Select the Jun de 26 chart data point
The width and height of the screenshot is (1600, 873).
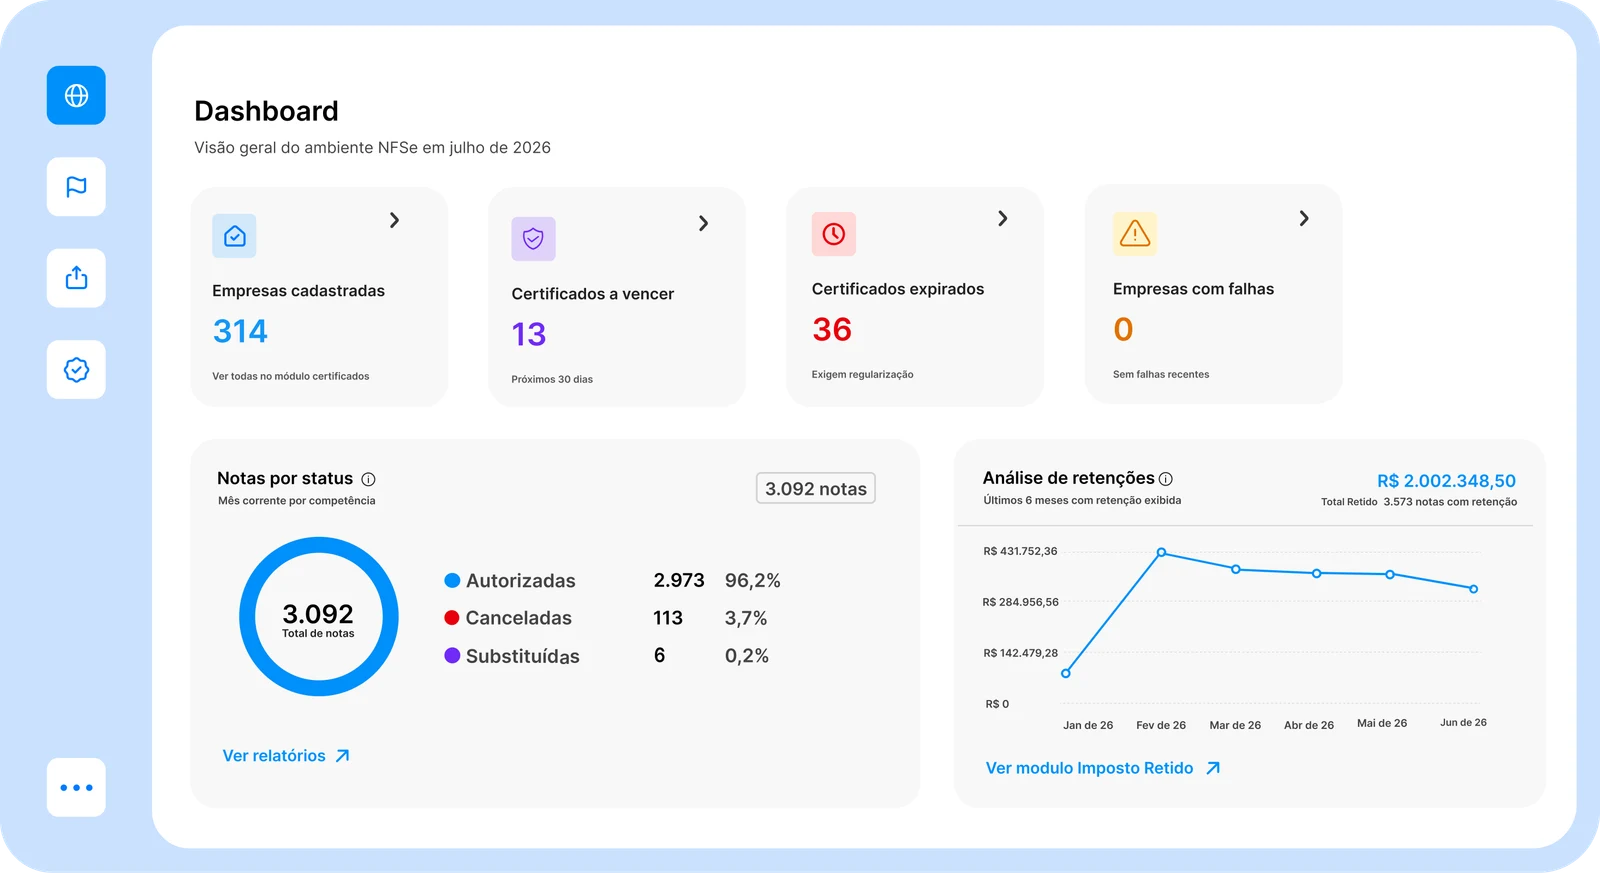(1474, 589)
